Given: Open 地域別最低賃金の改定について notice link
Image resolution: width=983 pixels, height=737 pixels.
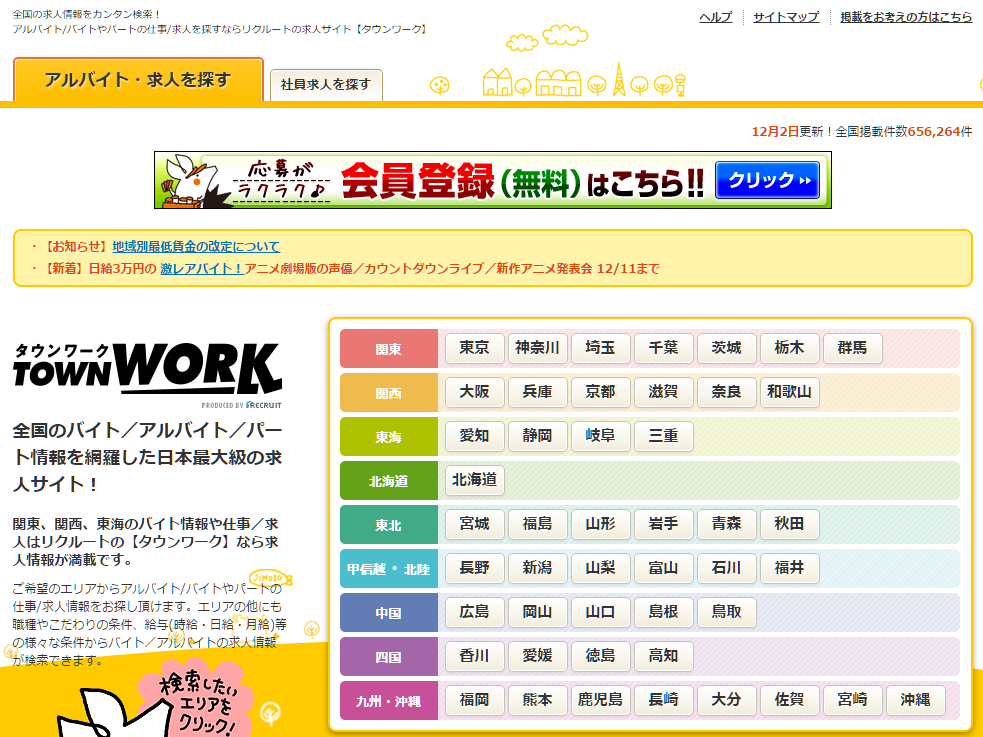Looking at the screenshot, I should [x=196, y=246].
